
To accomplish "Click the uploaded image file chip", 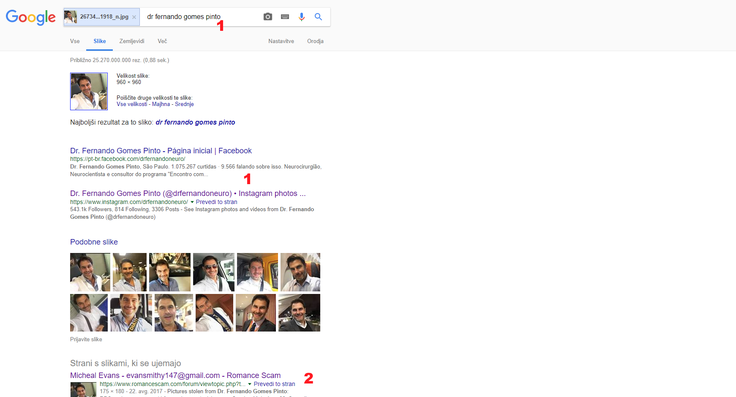I will 102,17.
